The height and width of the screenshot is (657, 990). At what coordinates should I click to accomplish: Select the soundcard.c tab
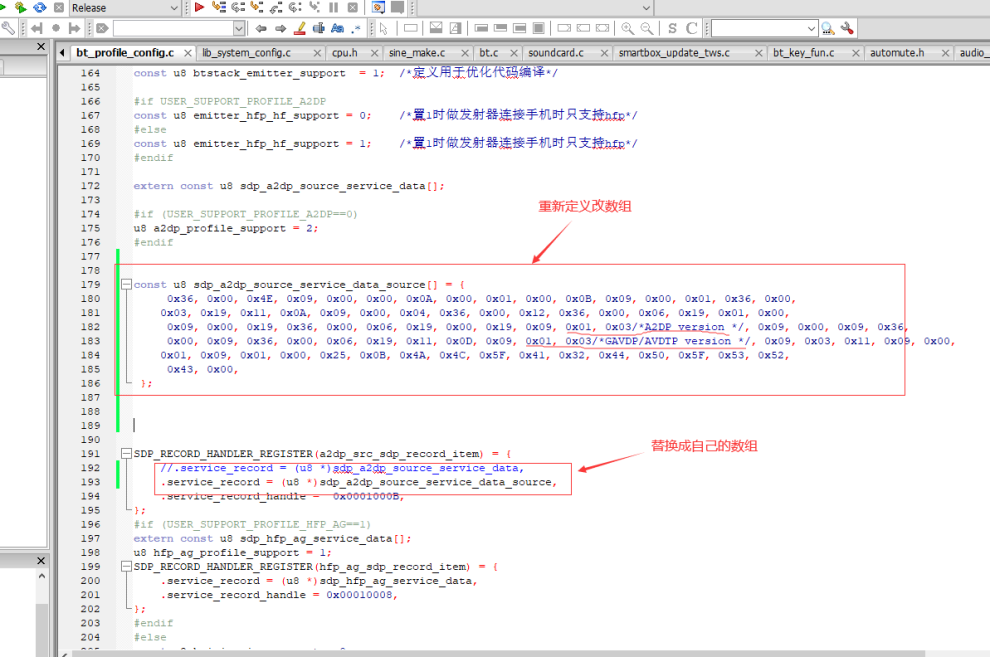(556, 53)
